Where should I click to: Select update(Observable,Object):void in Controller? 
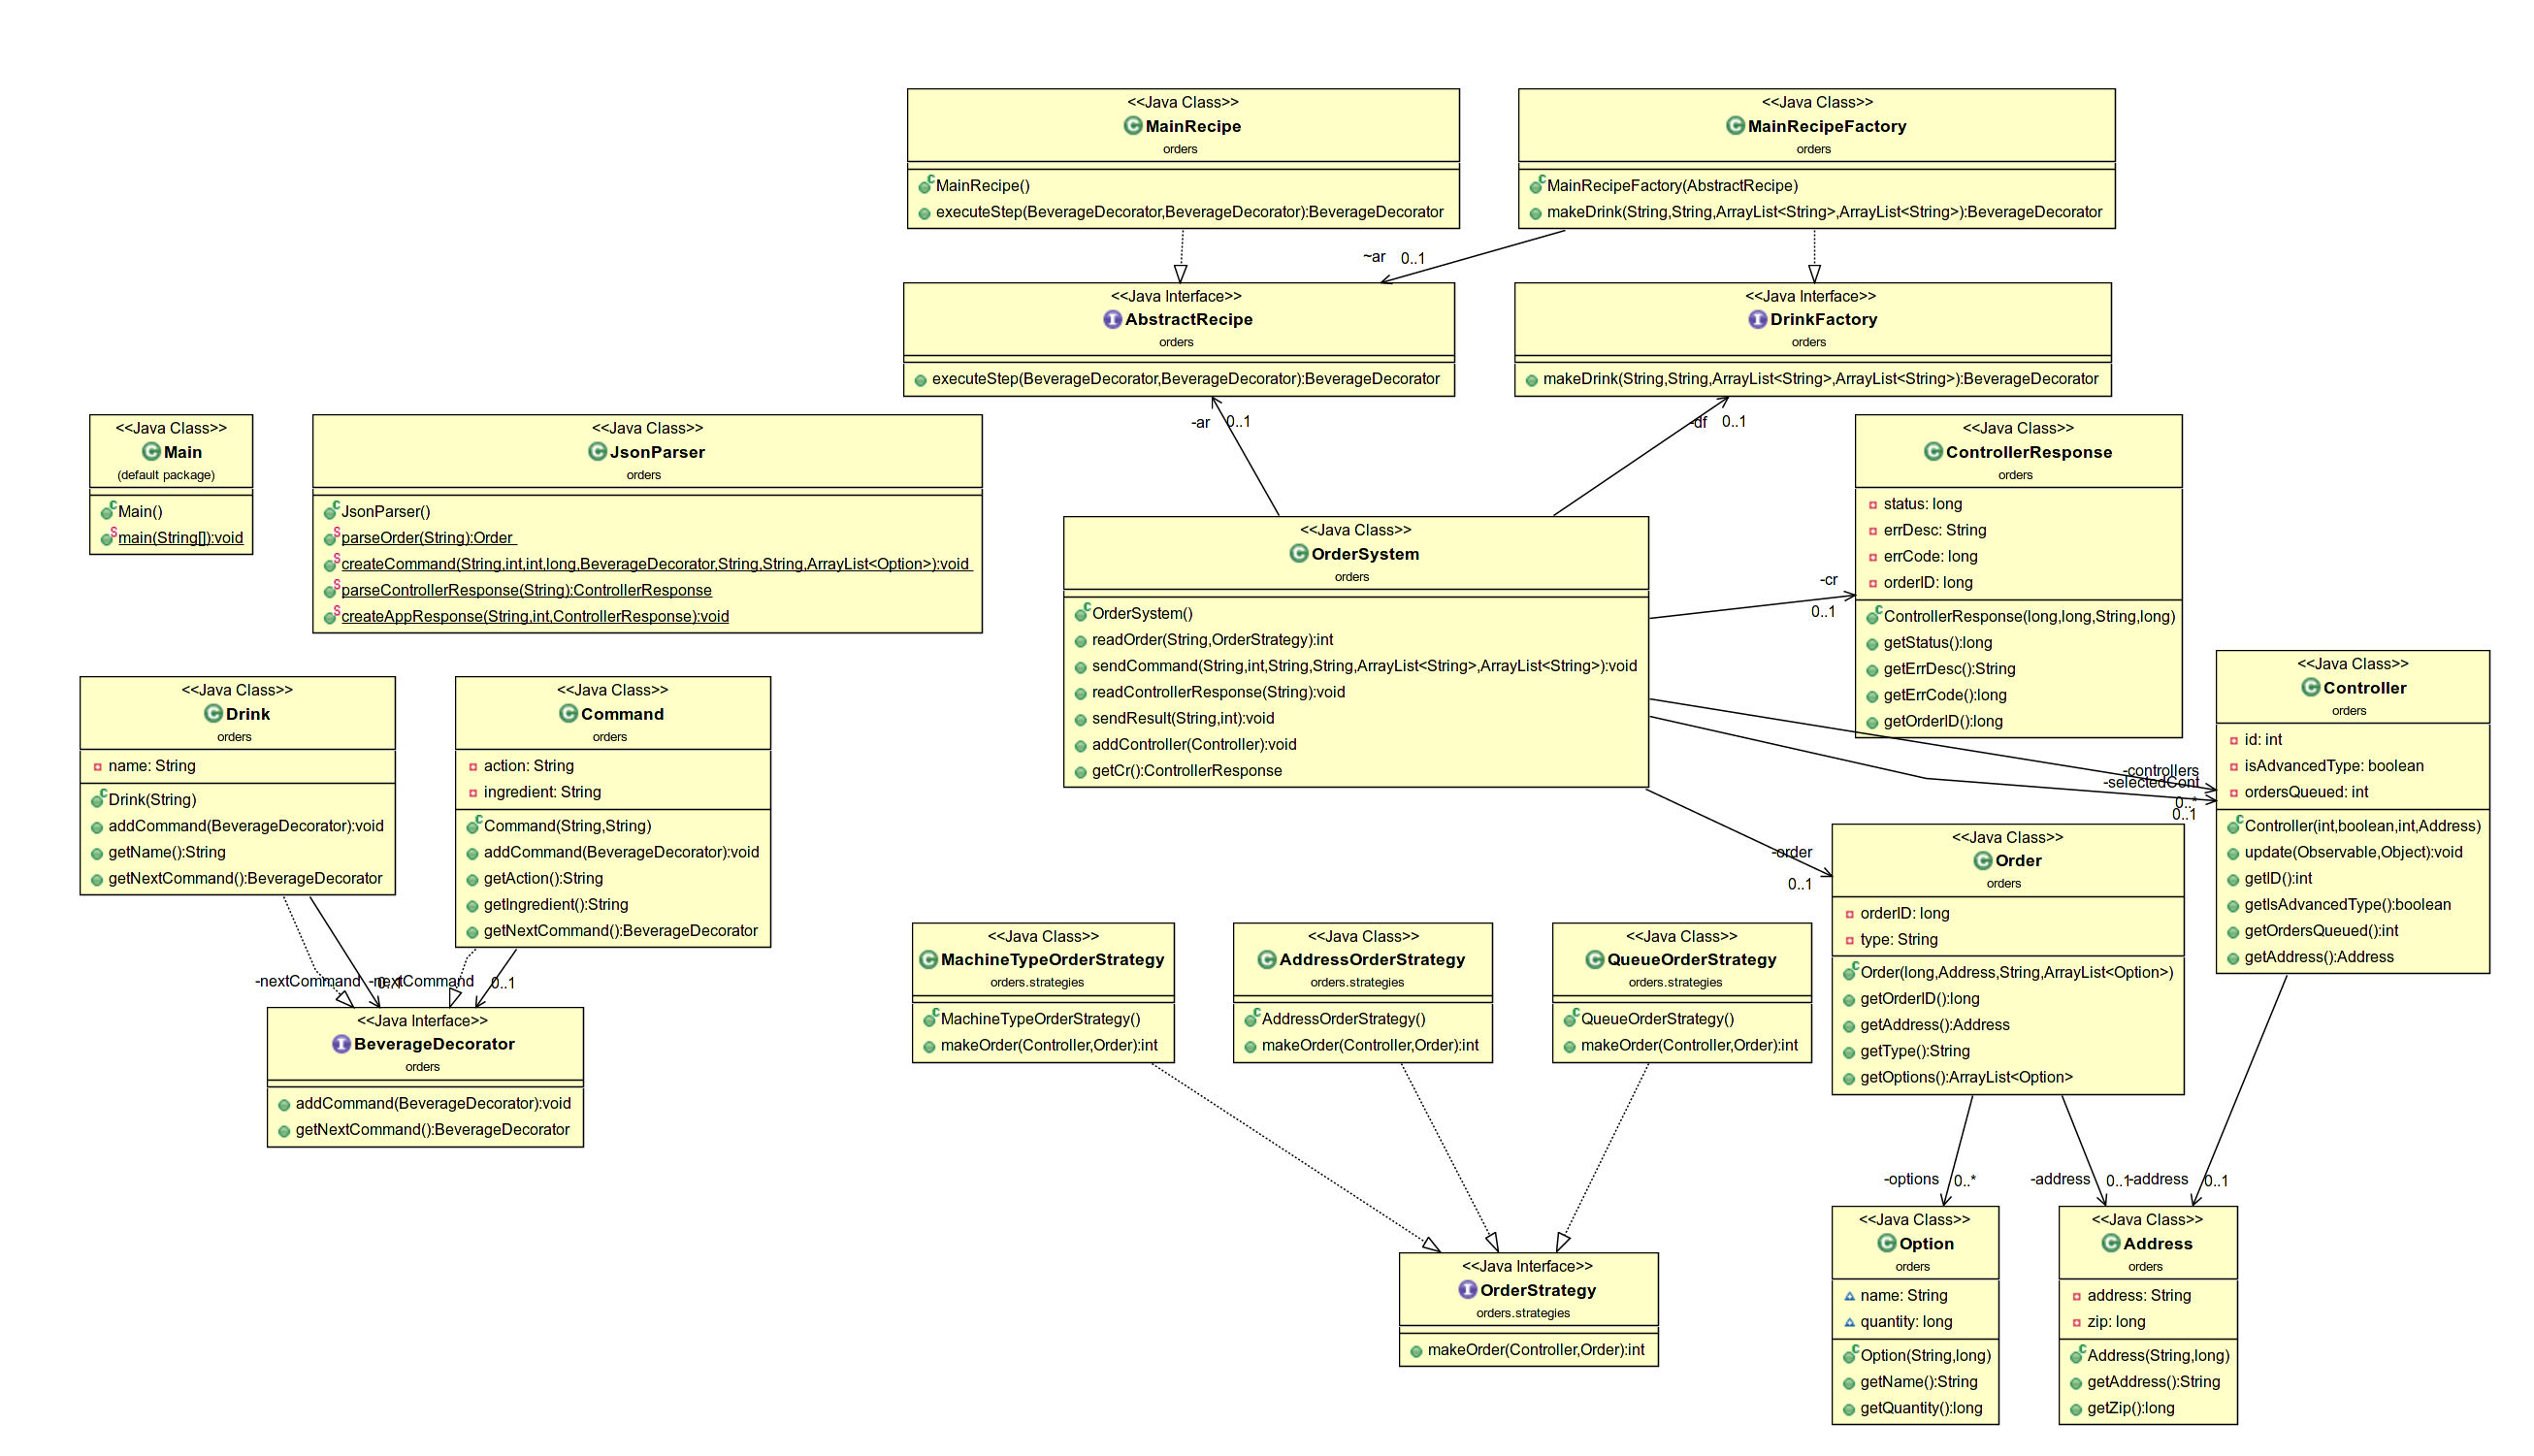click(x=2353, y=852)
